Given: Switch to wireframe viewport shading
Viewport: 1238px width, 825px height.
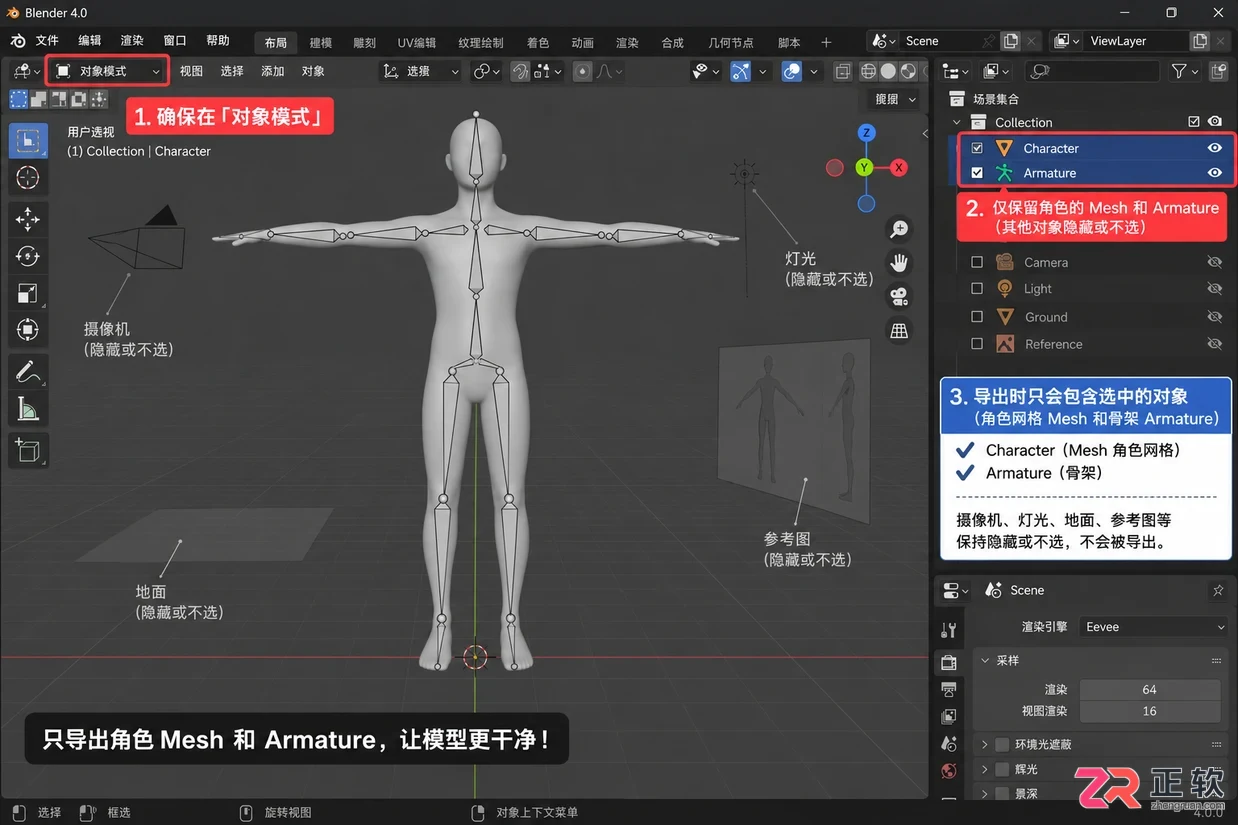Looking at the screenshot, I should [868, 72].
